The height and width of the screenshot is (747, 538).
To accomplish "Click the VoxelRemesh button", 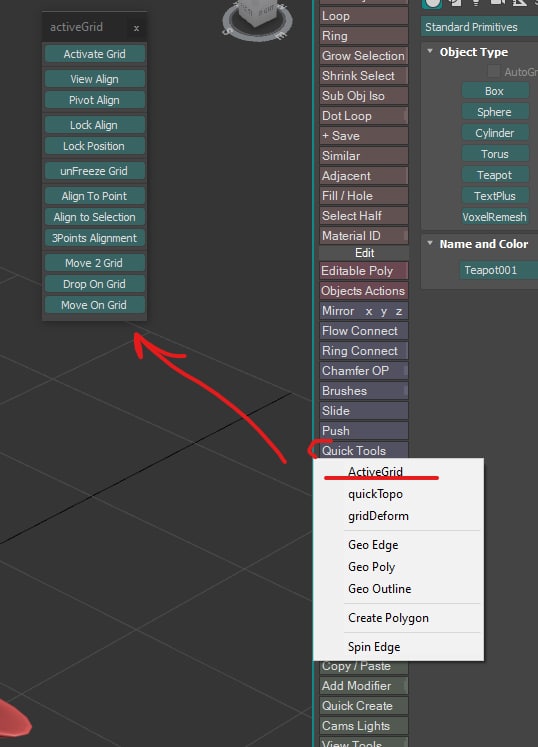I will pos(495,217).
